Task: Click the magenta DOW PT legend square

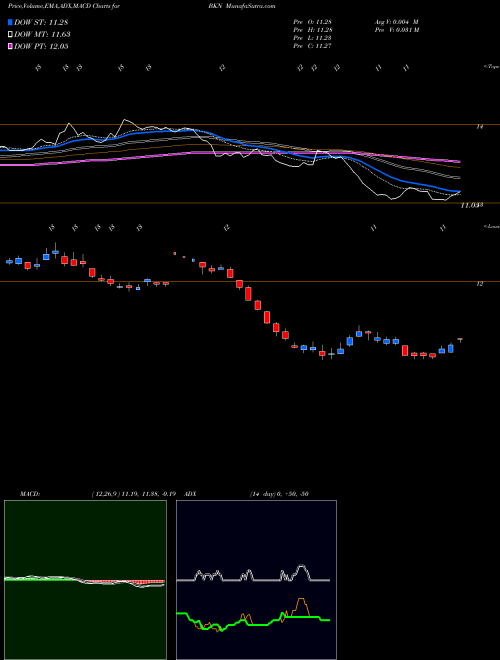Action: pos(10,46)
